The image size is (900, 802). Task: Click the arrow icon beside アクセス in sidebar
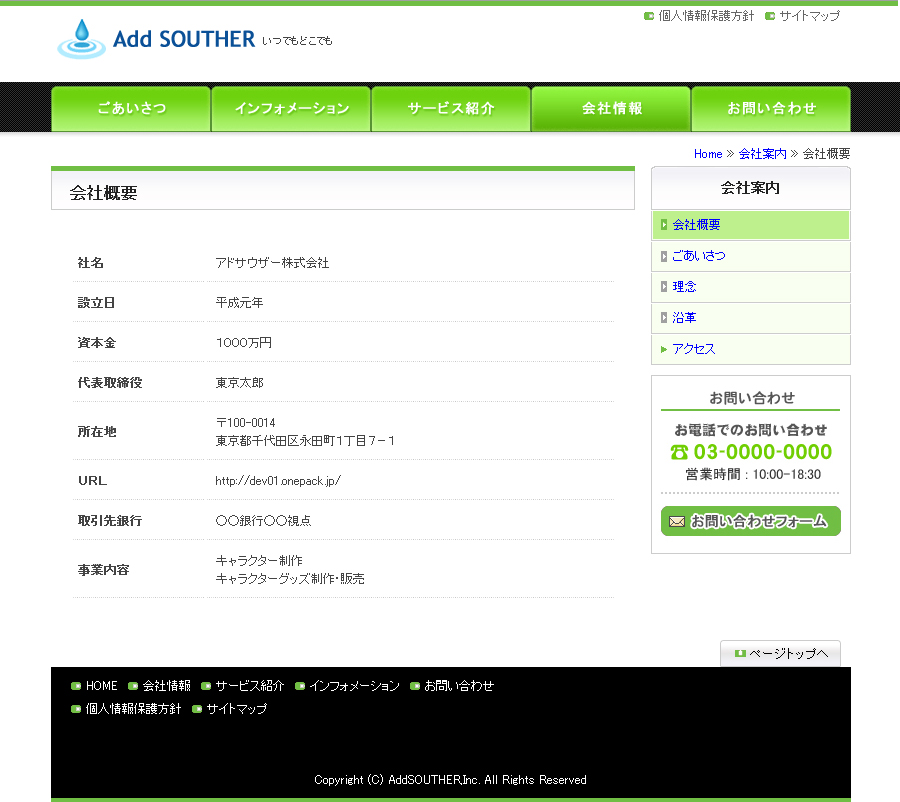click(x=664, y=349)
